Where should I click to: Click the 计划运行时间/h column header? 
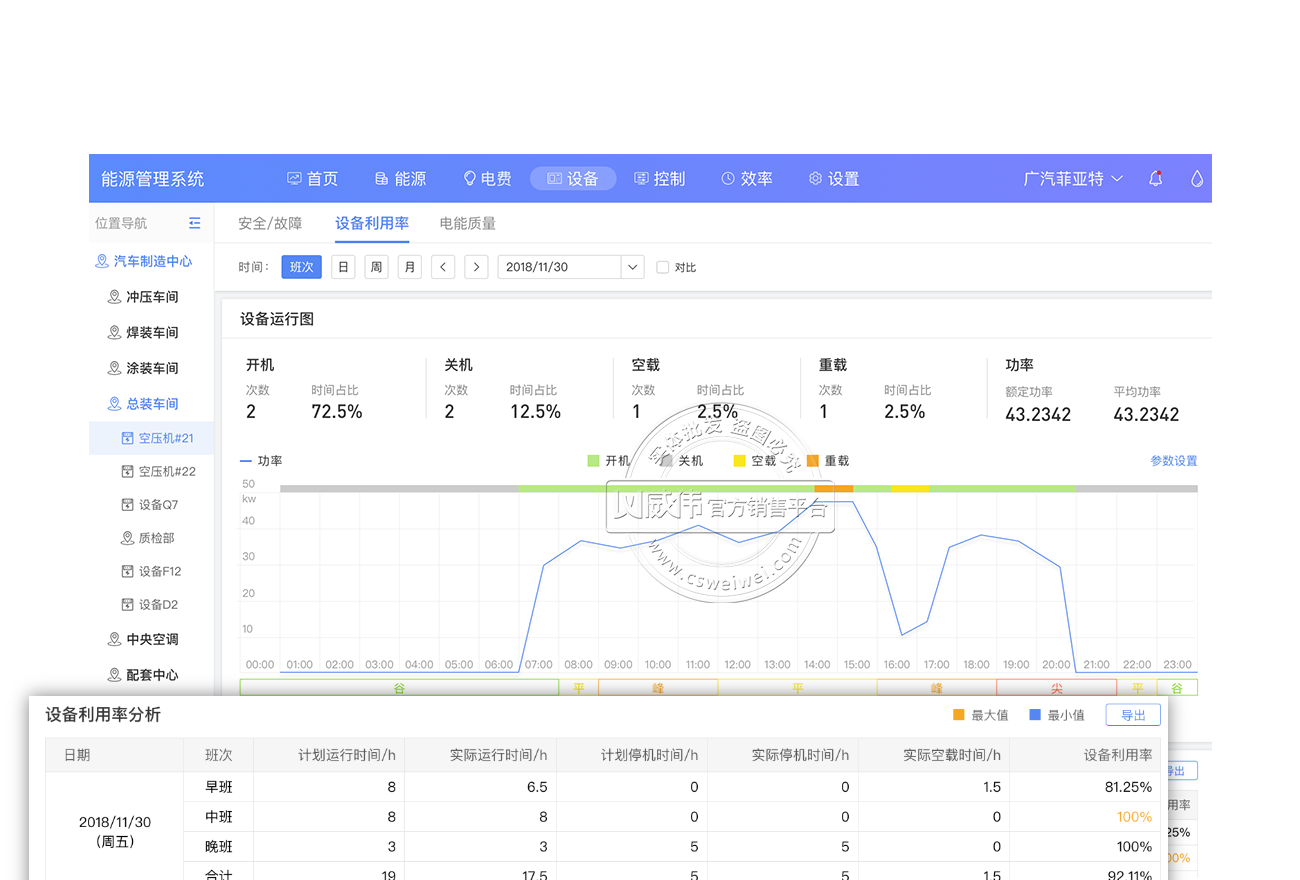click(329, 756)
